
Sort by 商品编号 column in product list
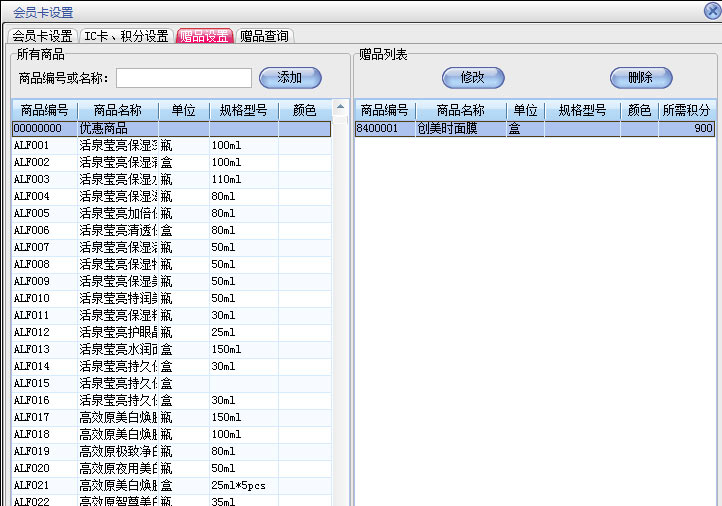44,110
